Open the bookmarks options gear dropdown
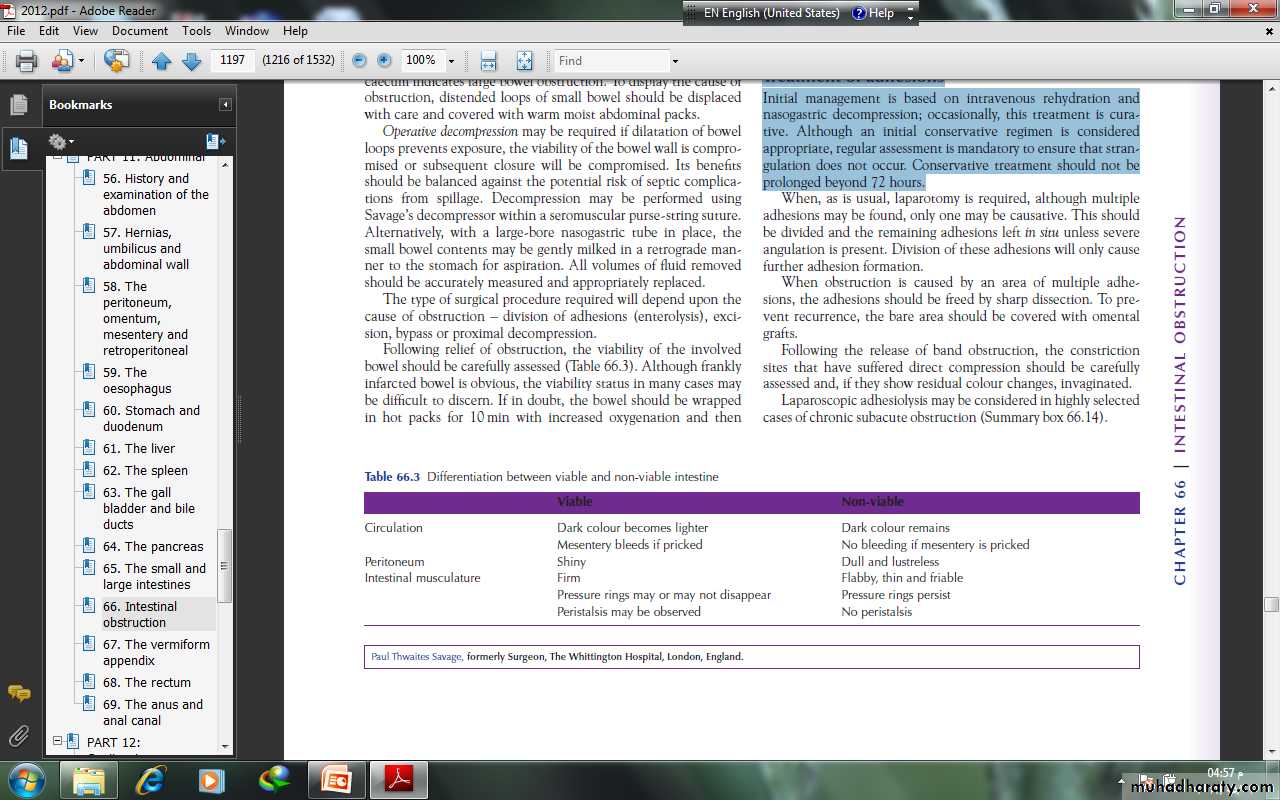Viewport: 1280px width, 800px height. (x=61, y=142)
